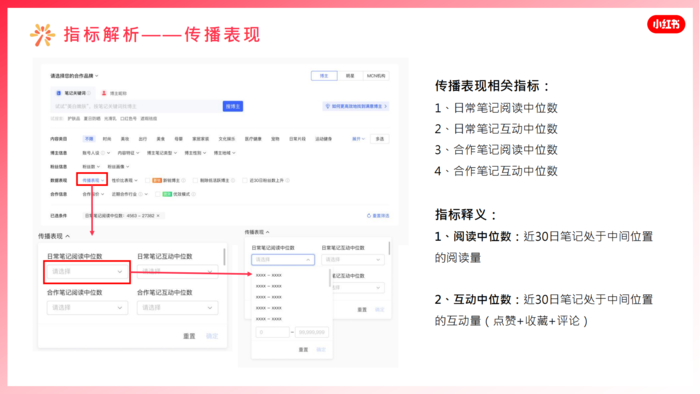This screenshot has width=700, height=394.
Task: Expand the 账号人设 filter dropdown
Action: (x=96, y=153)
